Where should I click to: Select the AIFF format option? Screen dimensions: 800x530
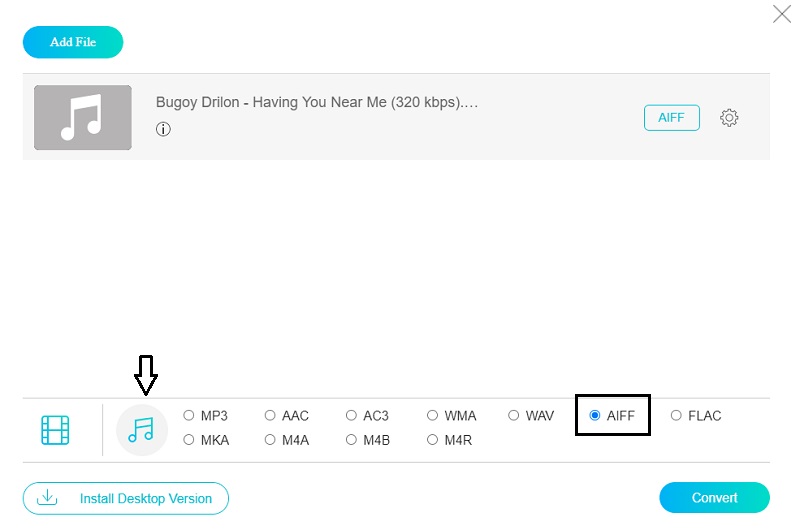click(595, 416)
